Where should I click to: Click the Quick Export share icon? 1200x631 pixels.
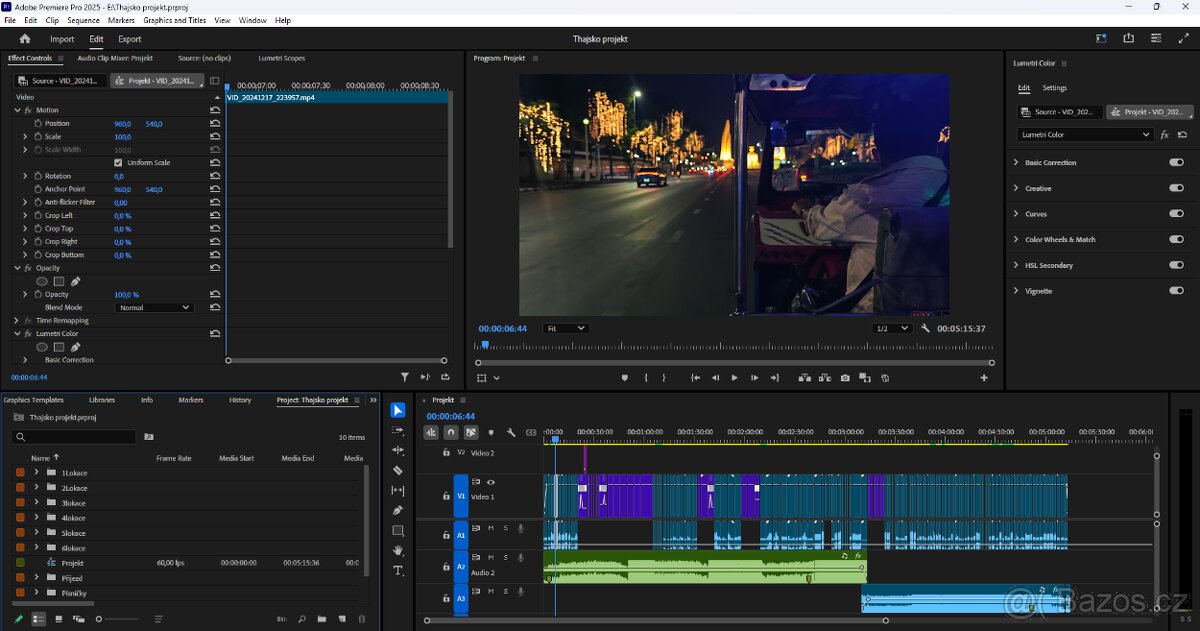pyautogui.click(x=1128, y=39)
